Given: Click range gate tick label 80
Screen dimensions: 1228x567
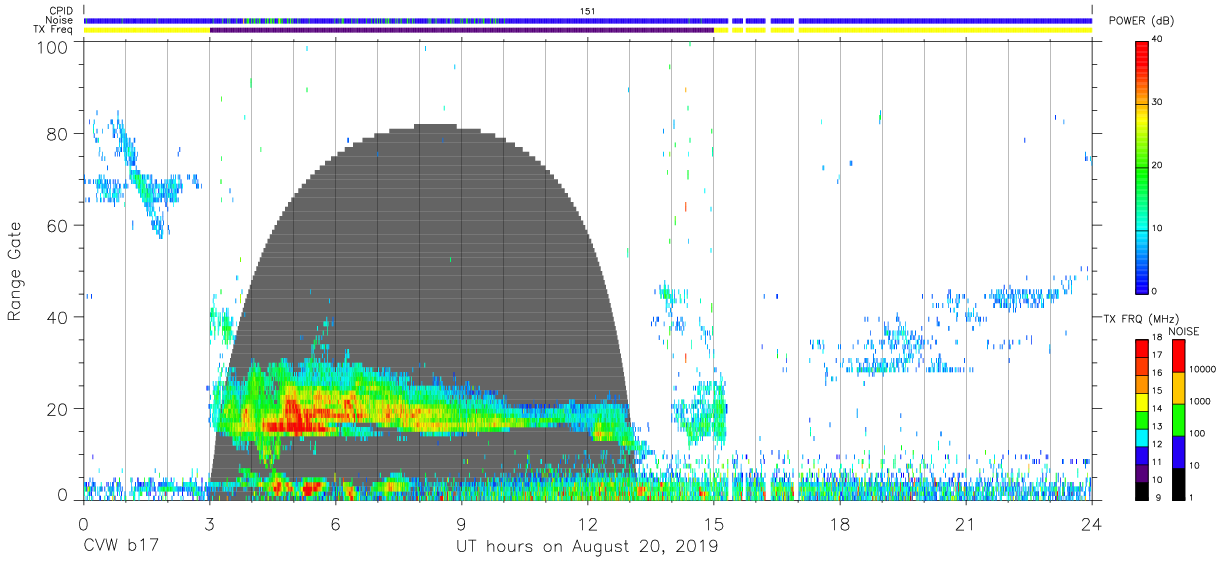Looking at the screenshot, I should [59, 134].
